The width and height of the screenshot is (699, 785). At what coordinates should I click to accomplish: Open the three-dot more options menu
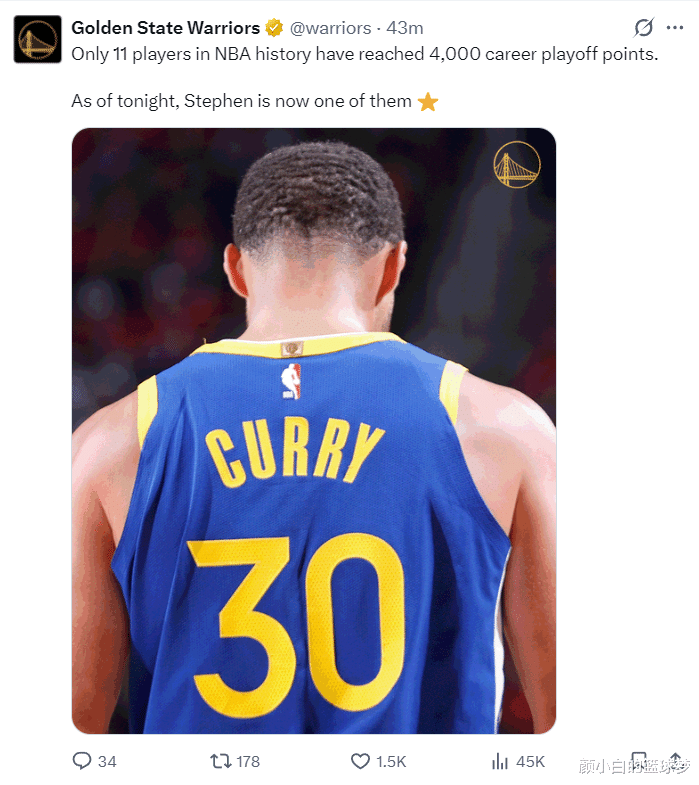tap(674, 28)
